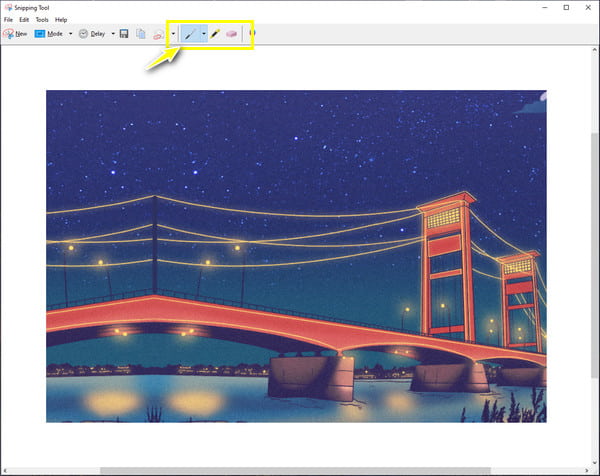The height and width of the screenshot is (476, 600).
Task: Open the Mode button
Action: pyautogui.click(x=48, y=34)
